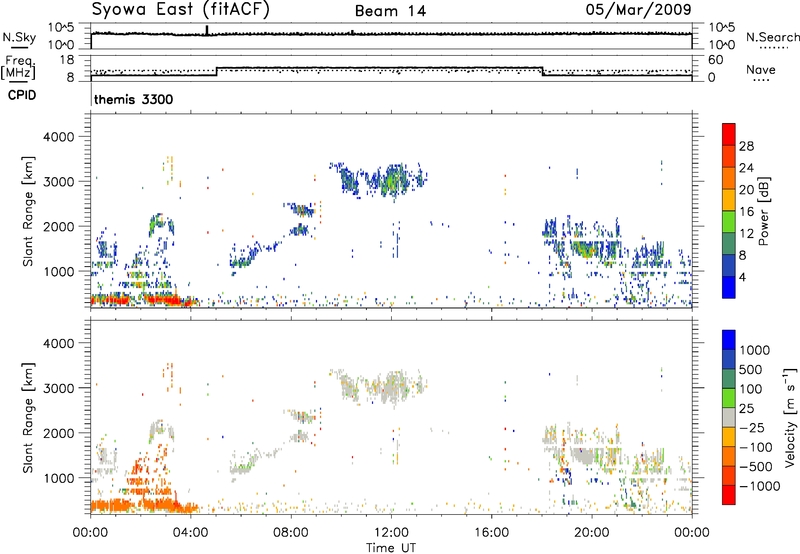Select the '08:00' time axis label
Screen dimensions: 800x554
tap(291, 533)
